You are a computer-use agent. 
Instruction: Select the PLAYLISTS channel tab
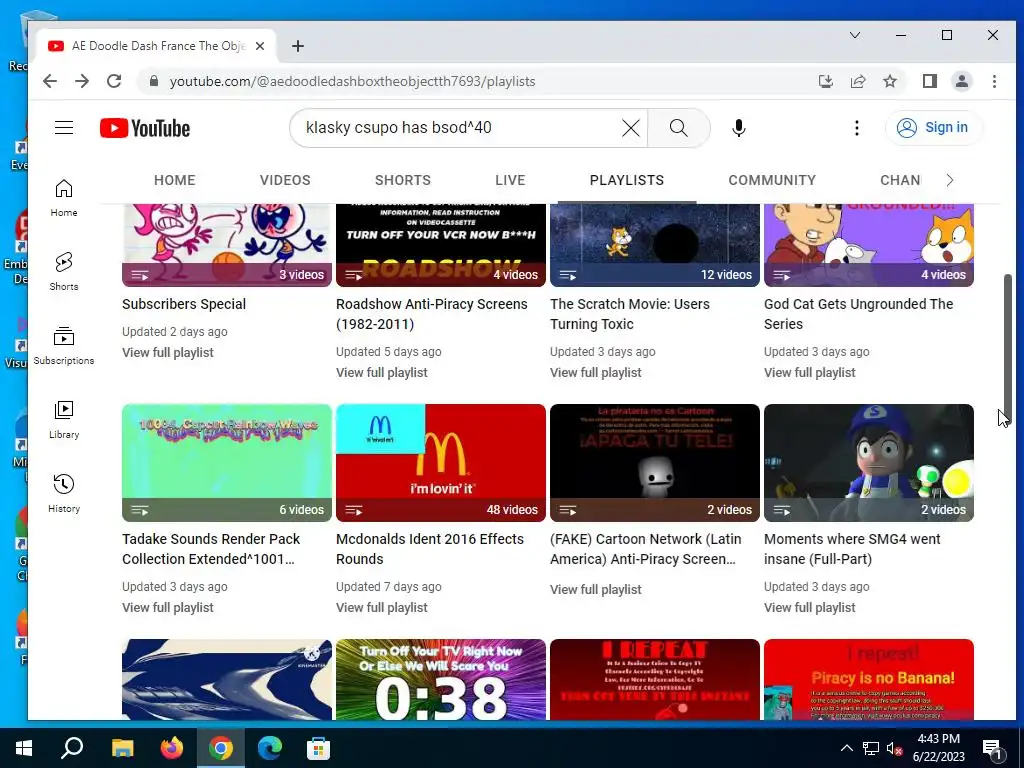[x=627, y=180]
